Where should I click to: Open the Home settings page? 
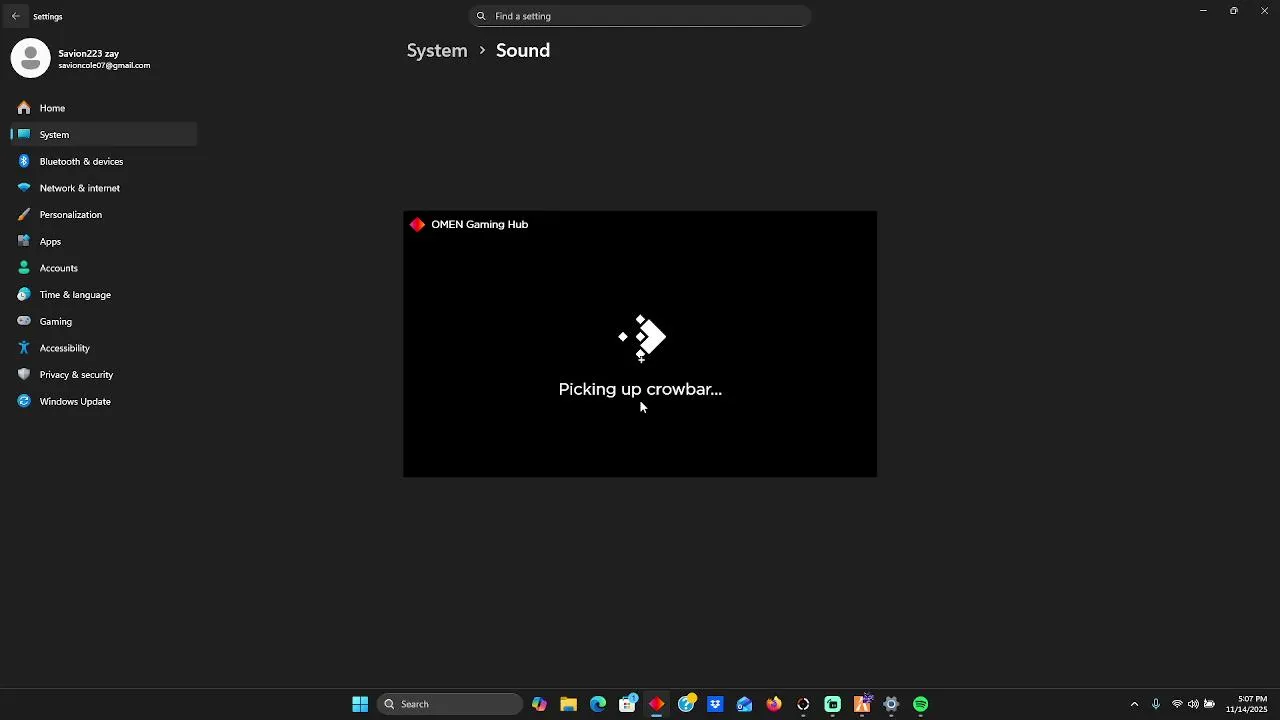click(x=104, y=108)
